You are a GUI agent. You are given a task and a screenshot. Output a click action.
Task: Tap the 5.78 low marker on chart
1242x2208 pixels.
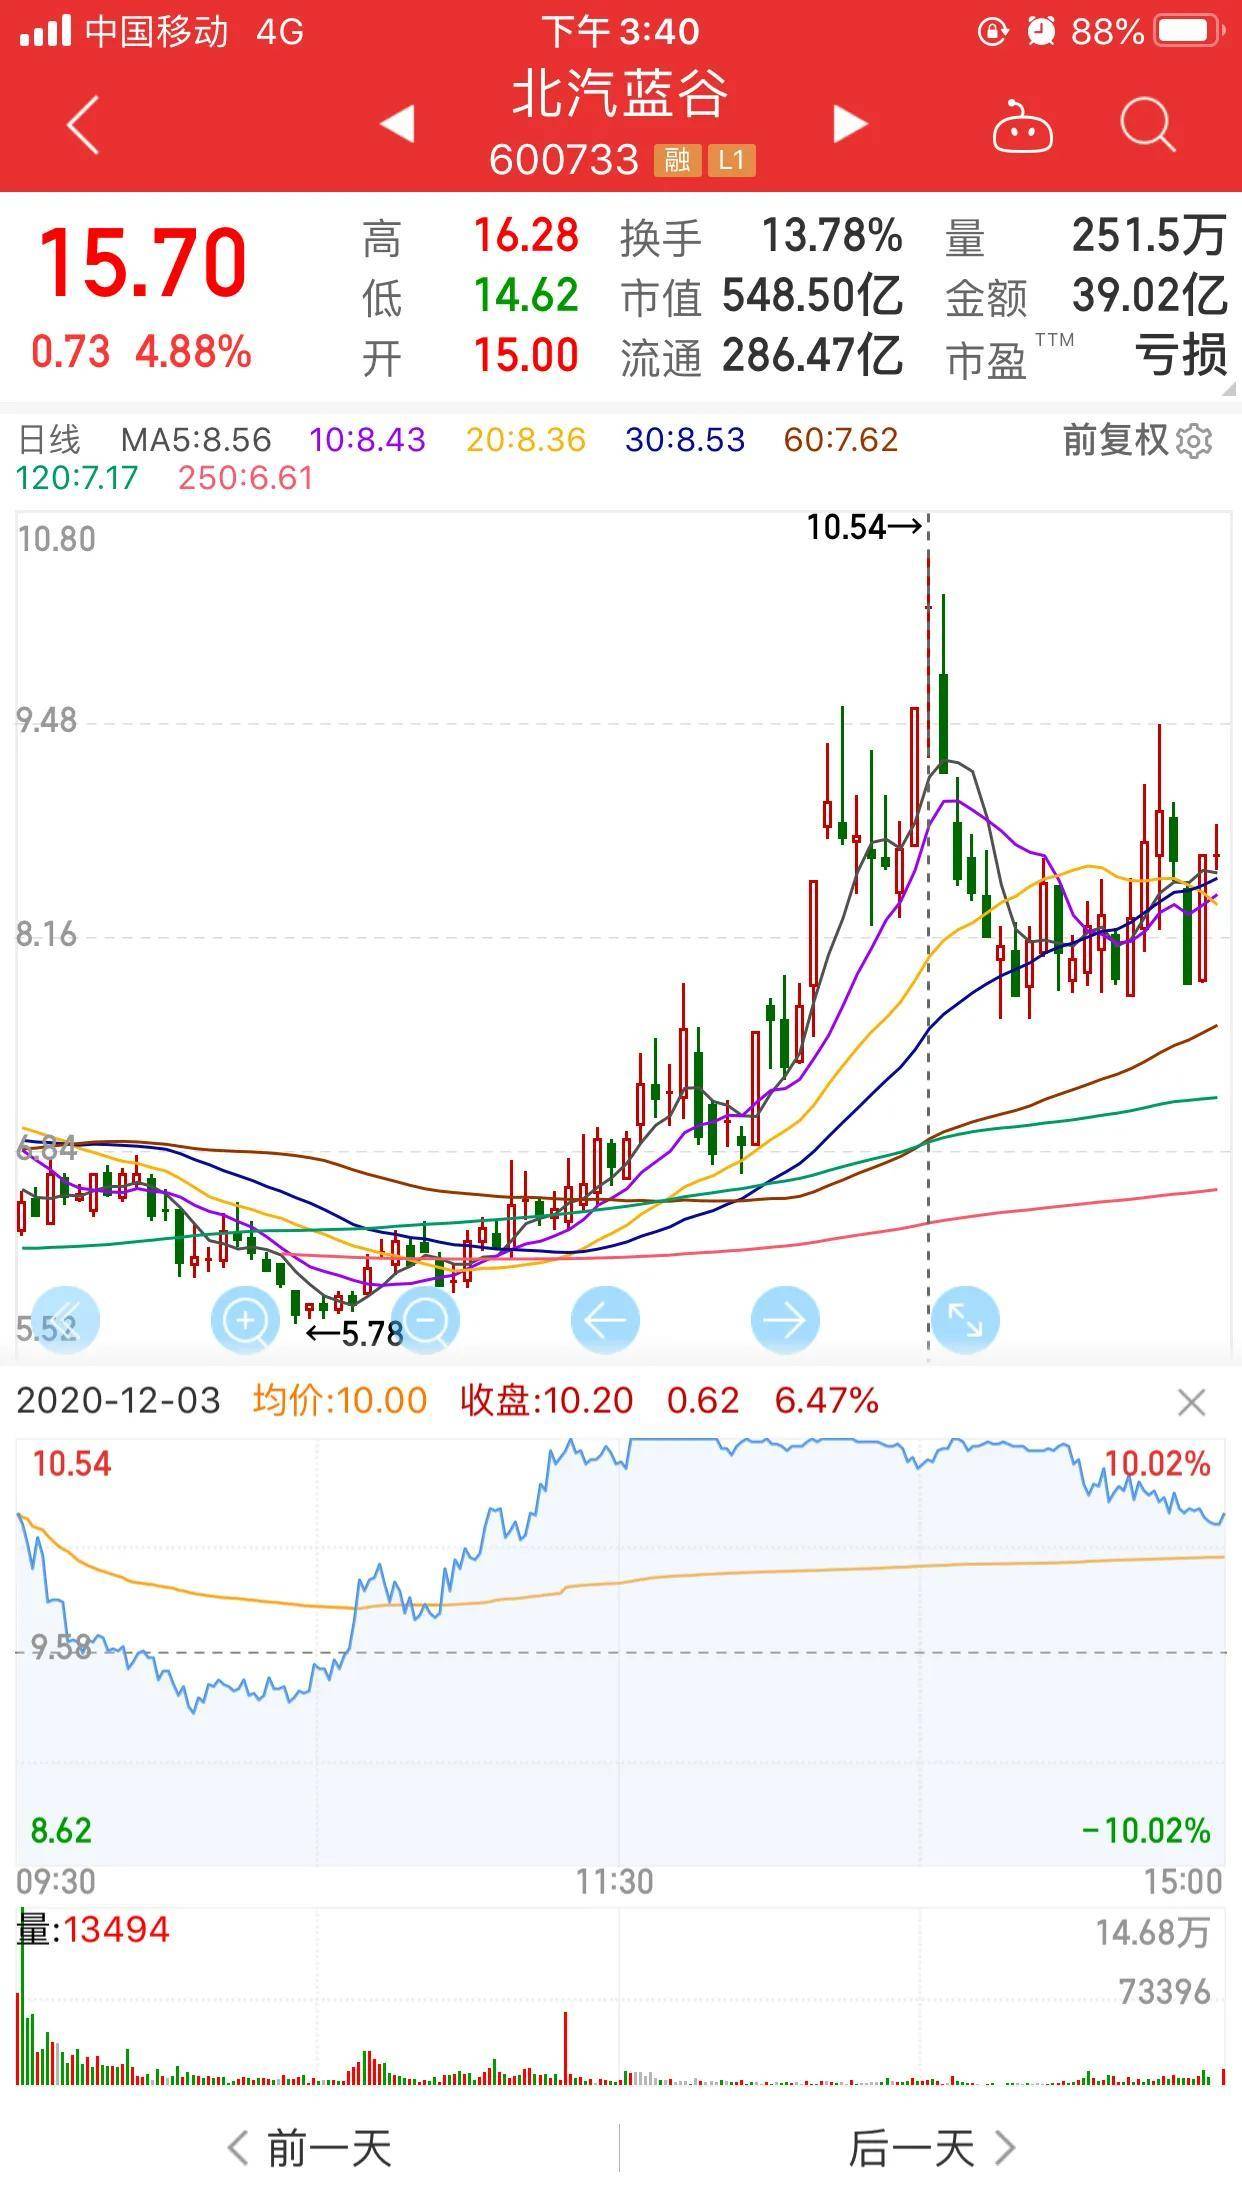pos(354,1334)
